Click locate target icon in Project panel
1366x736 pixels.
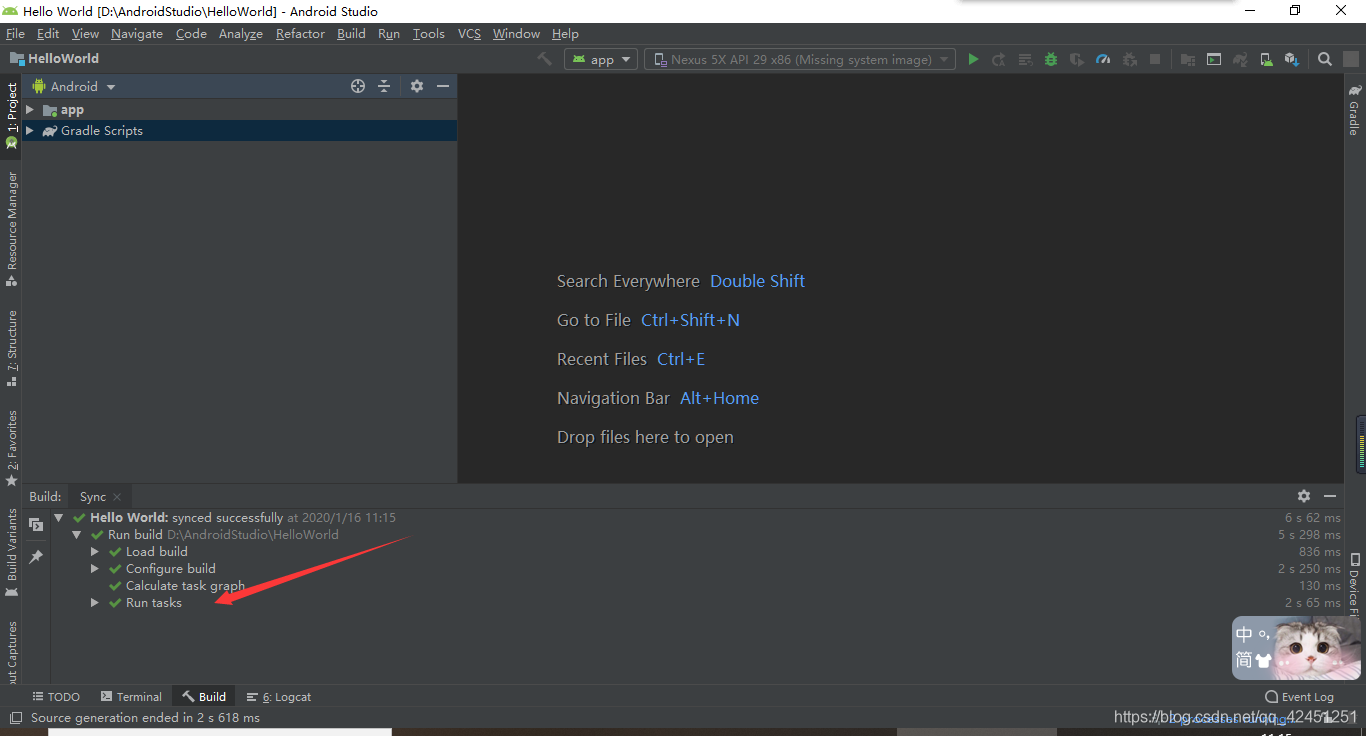point(358,86)
